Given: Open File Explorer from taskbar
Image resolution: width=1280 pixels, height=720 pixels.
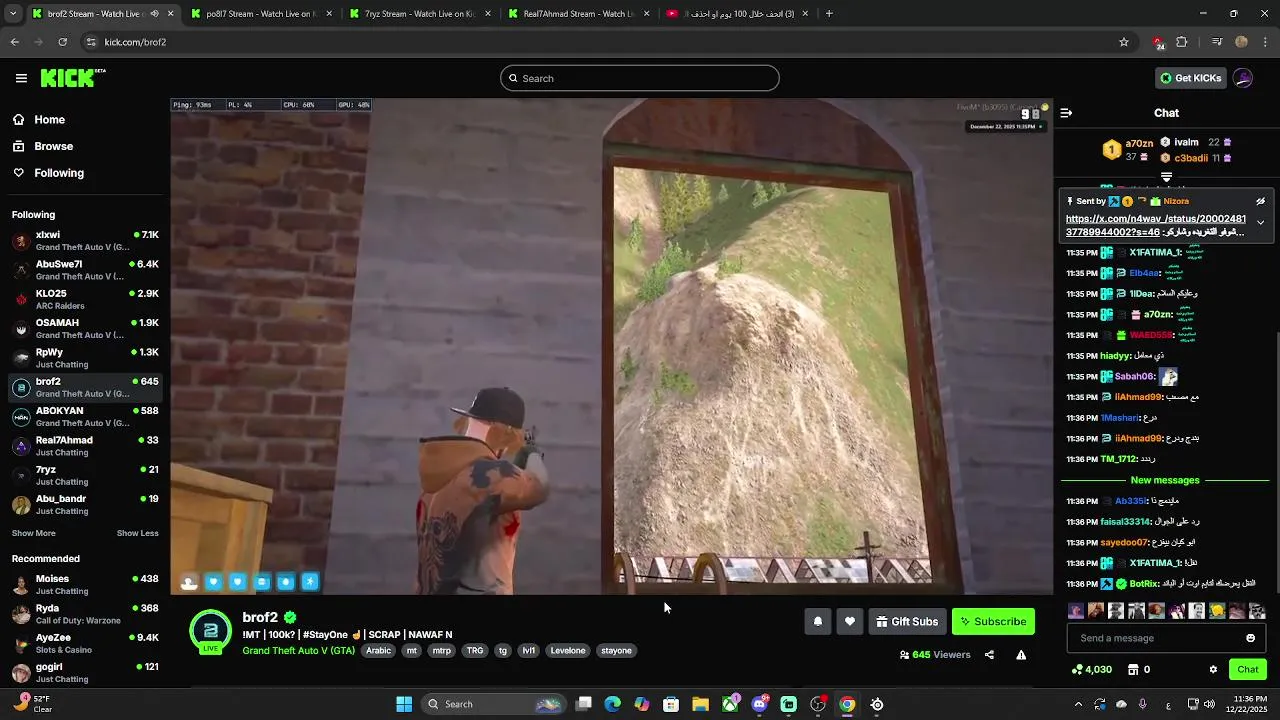Looking at the screenshot, I should coord(700,704).
